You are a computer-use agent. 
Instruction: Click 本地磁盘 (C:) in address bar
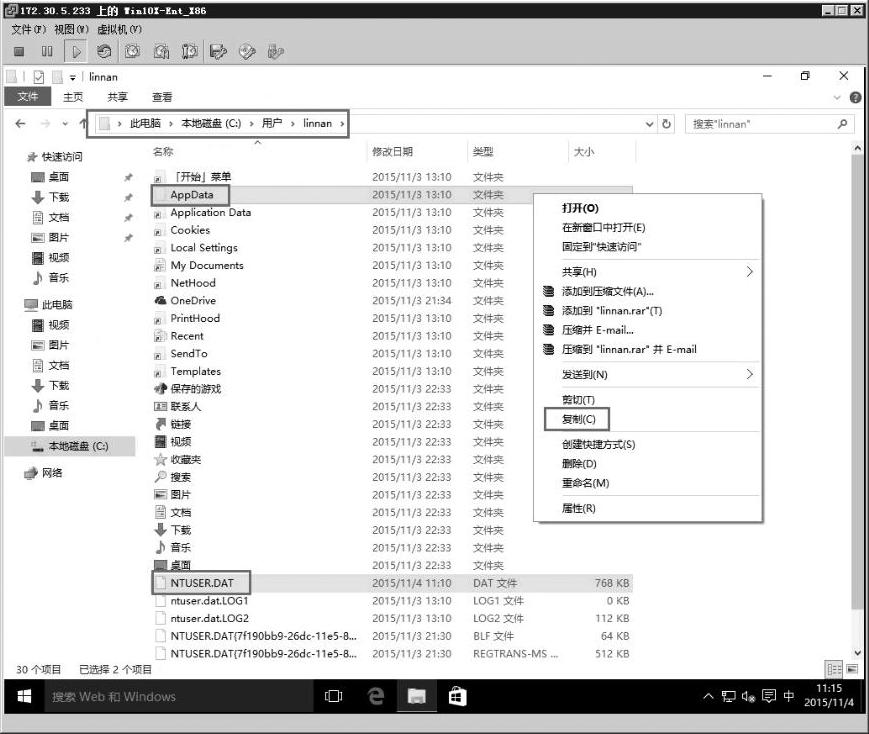click(211, 123)
